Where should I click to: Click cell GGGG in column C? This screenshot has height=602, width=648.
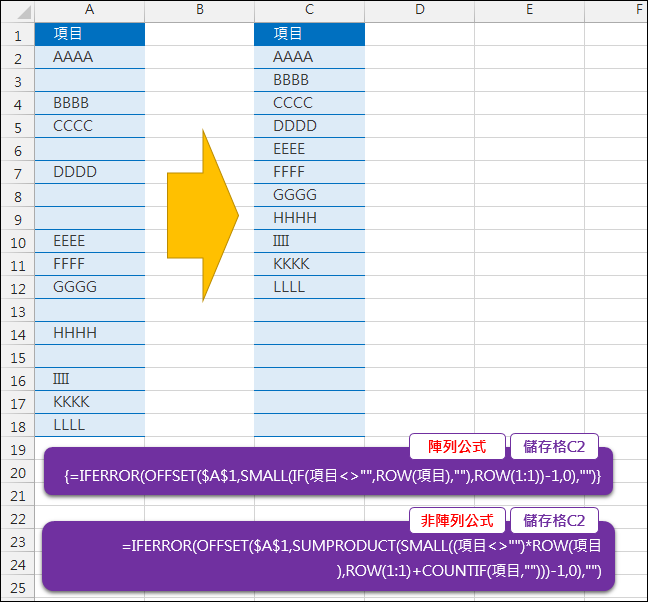tap(310, 195)
